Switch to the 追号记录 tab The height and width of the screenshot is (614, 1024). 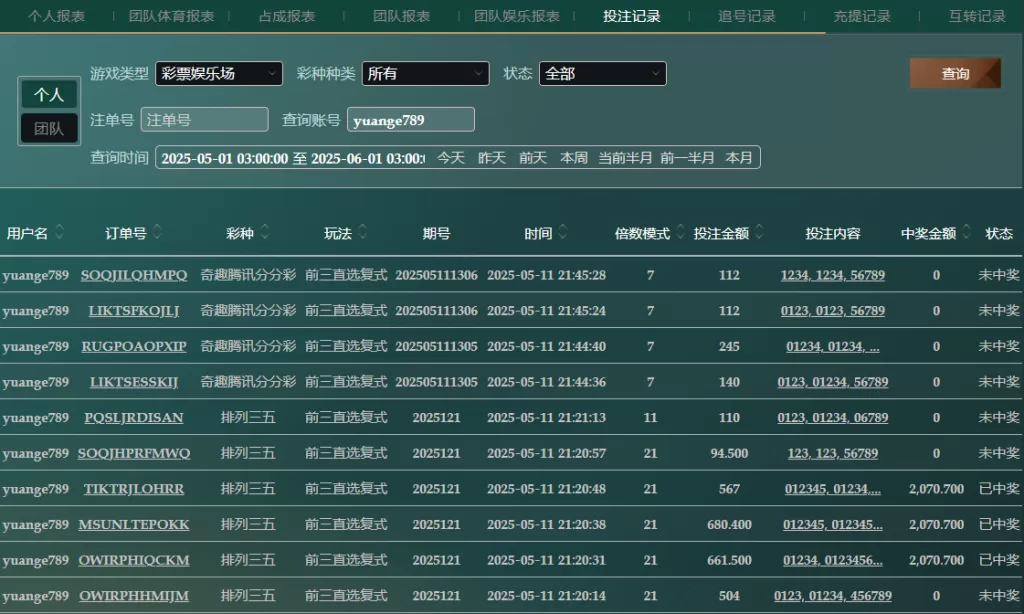(x=747, y=16)
